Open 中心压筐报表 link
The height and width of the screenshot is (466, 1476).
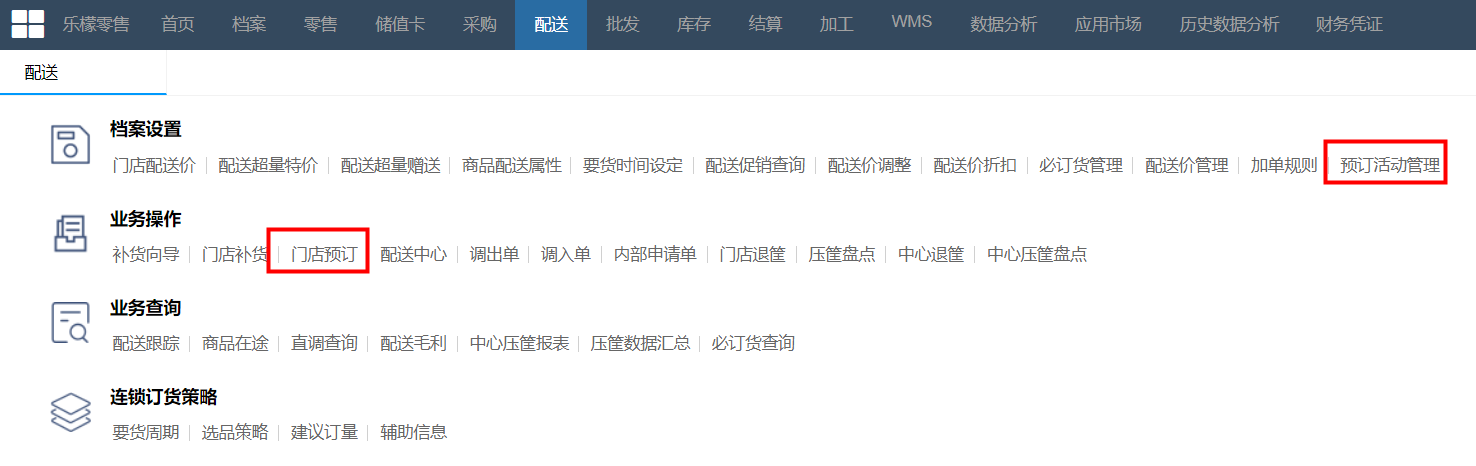pyautogui.click(x=519, y=344)
